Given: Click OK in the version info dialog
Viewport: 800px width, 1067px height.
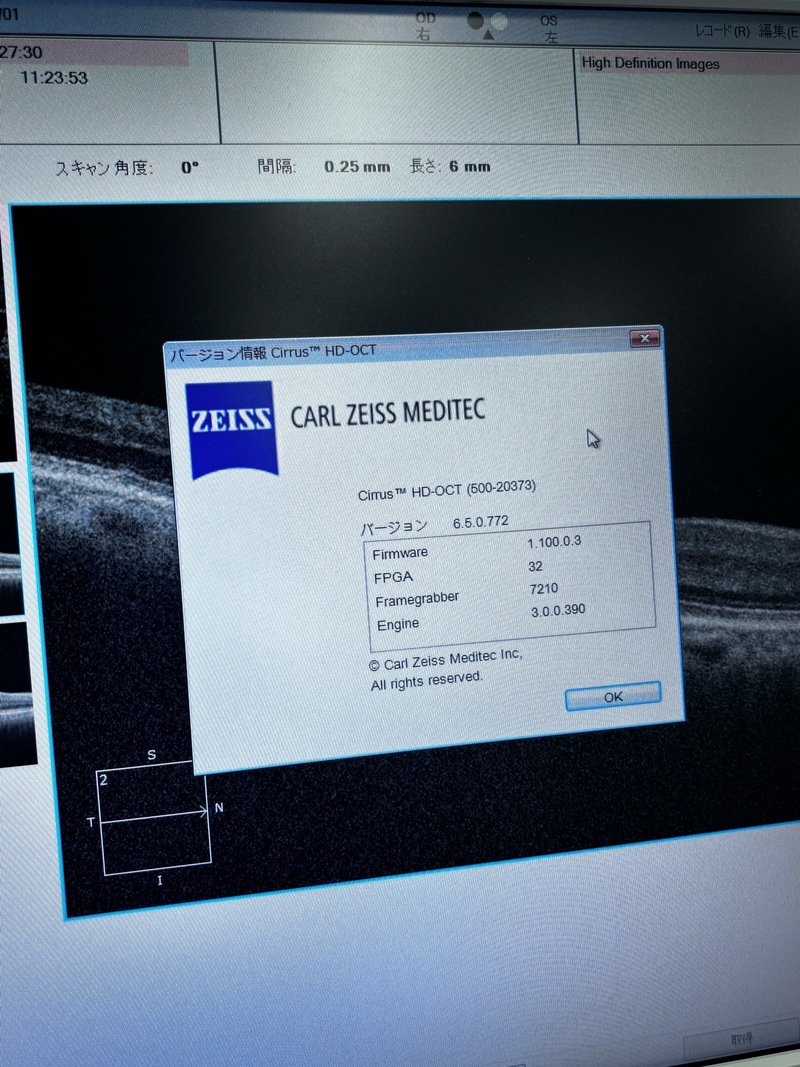Looking at the screenshot, I should coord(612,697).
